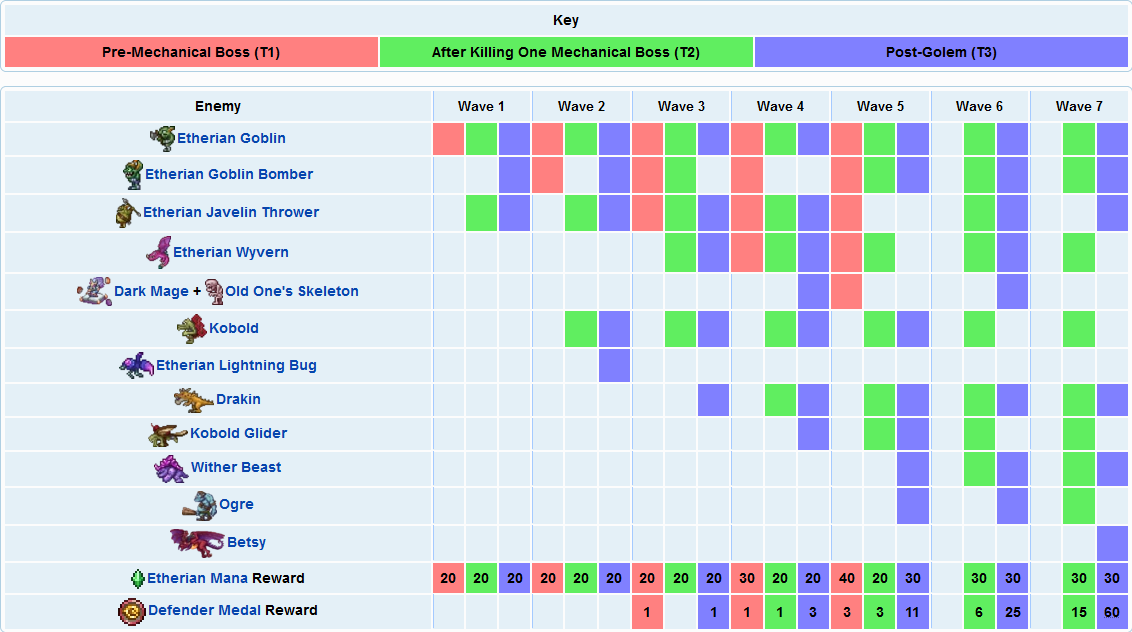Open the Dark Mage link
Screen dimensions: 1132x632
(151, 291)
